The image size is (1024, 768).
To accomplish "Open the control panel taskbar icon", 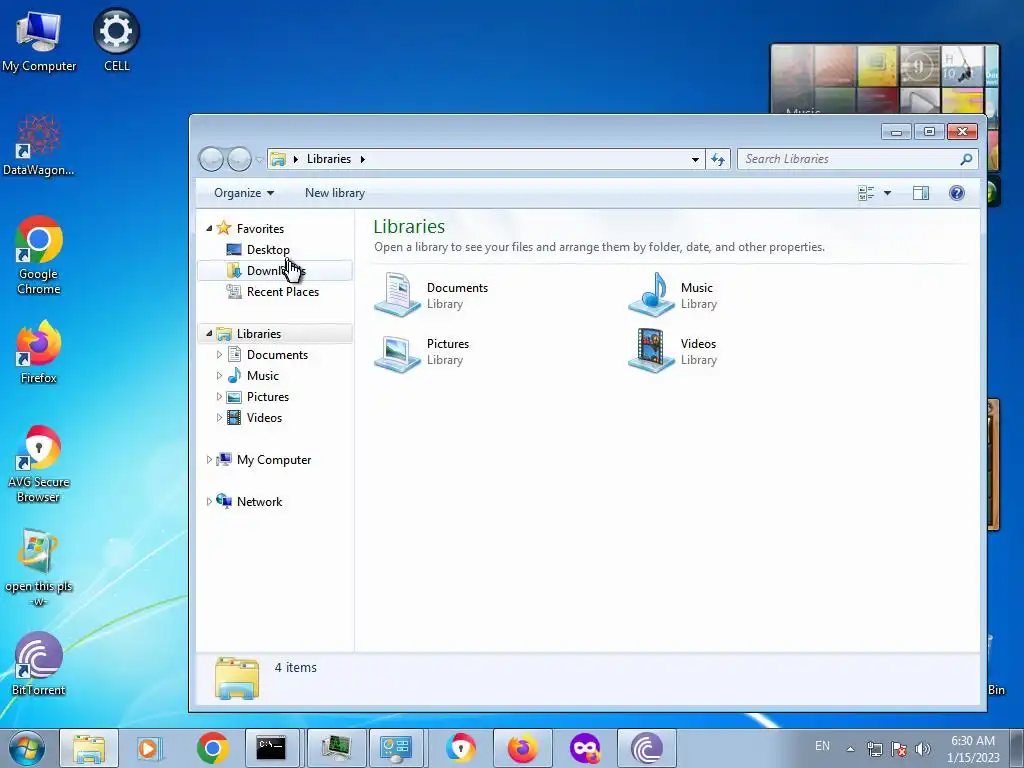I will click(396, 748).
